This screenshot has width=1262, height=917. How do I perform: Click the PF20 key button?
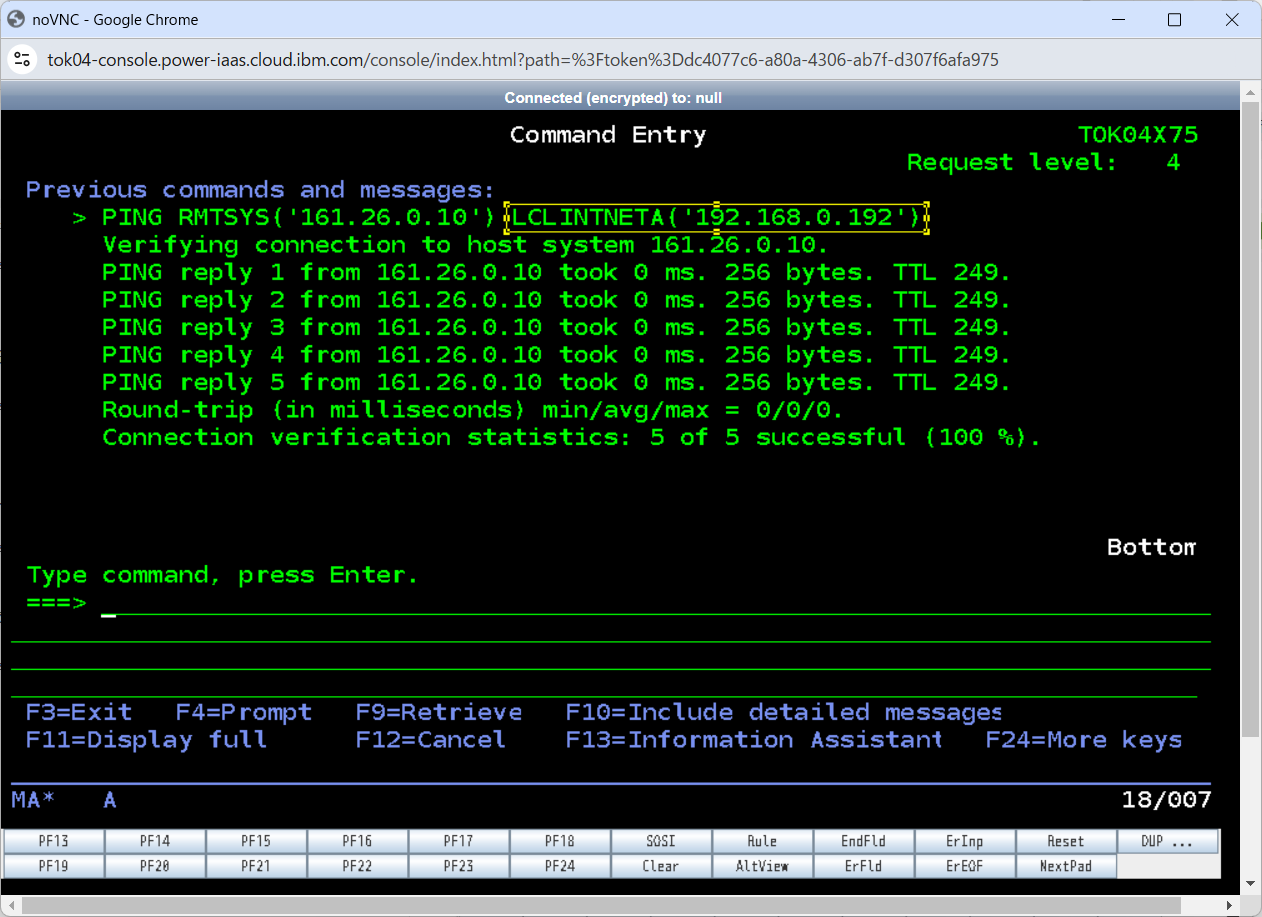[x=155, y=866]
